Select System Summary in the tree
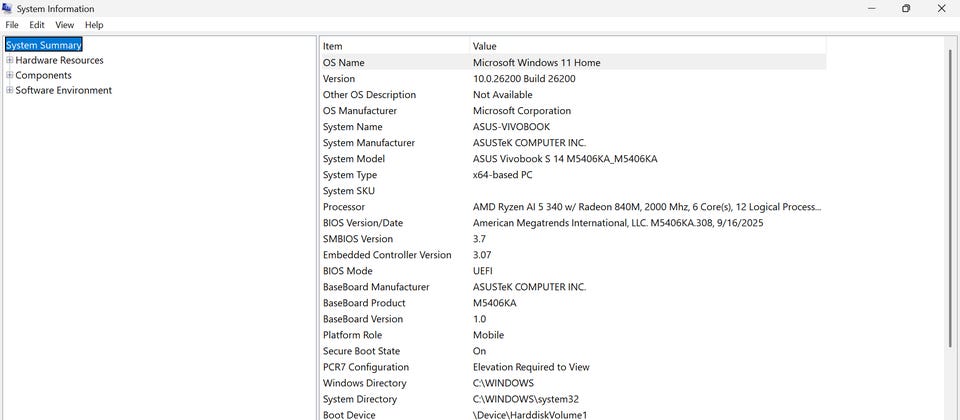 (x=43, y=45)
